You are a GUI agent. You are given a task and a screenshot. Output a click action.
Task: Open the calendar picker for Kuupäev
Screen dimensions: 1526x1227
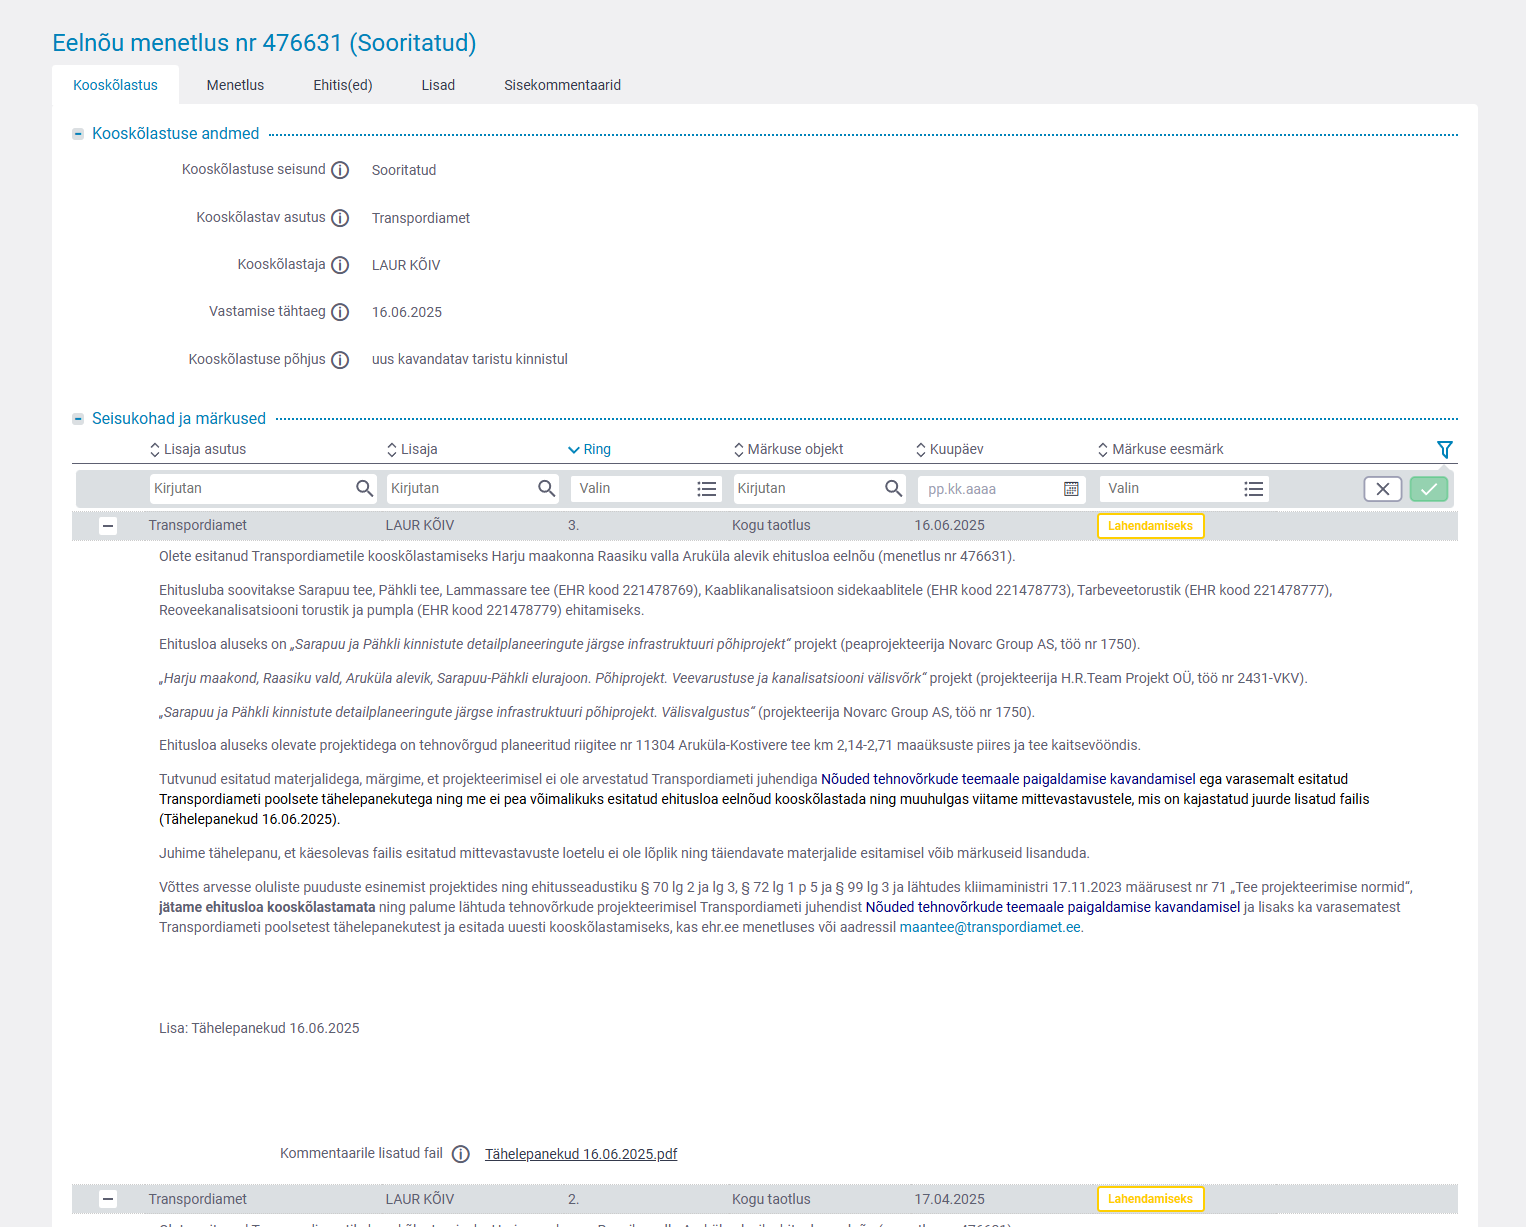pyautogui.click(x=1071, y=489)
